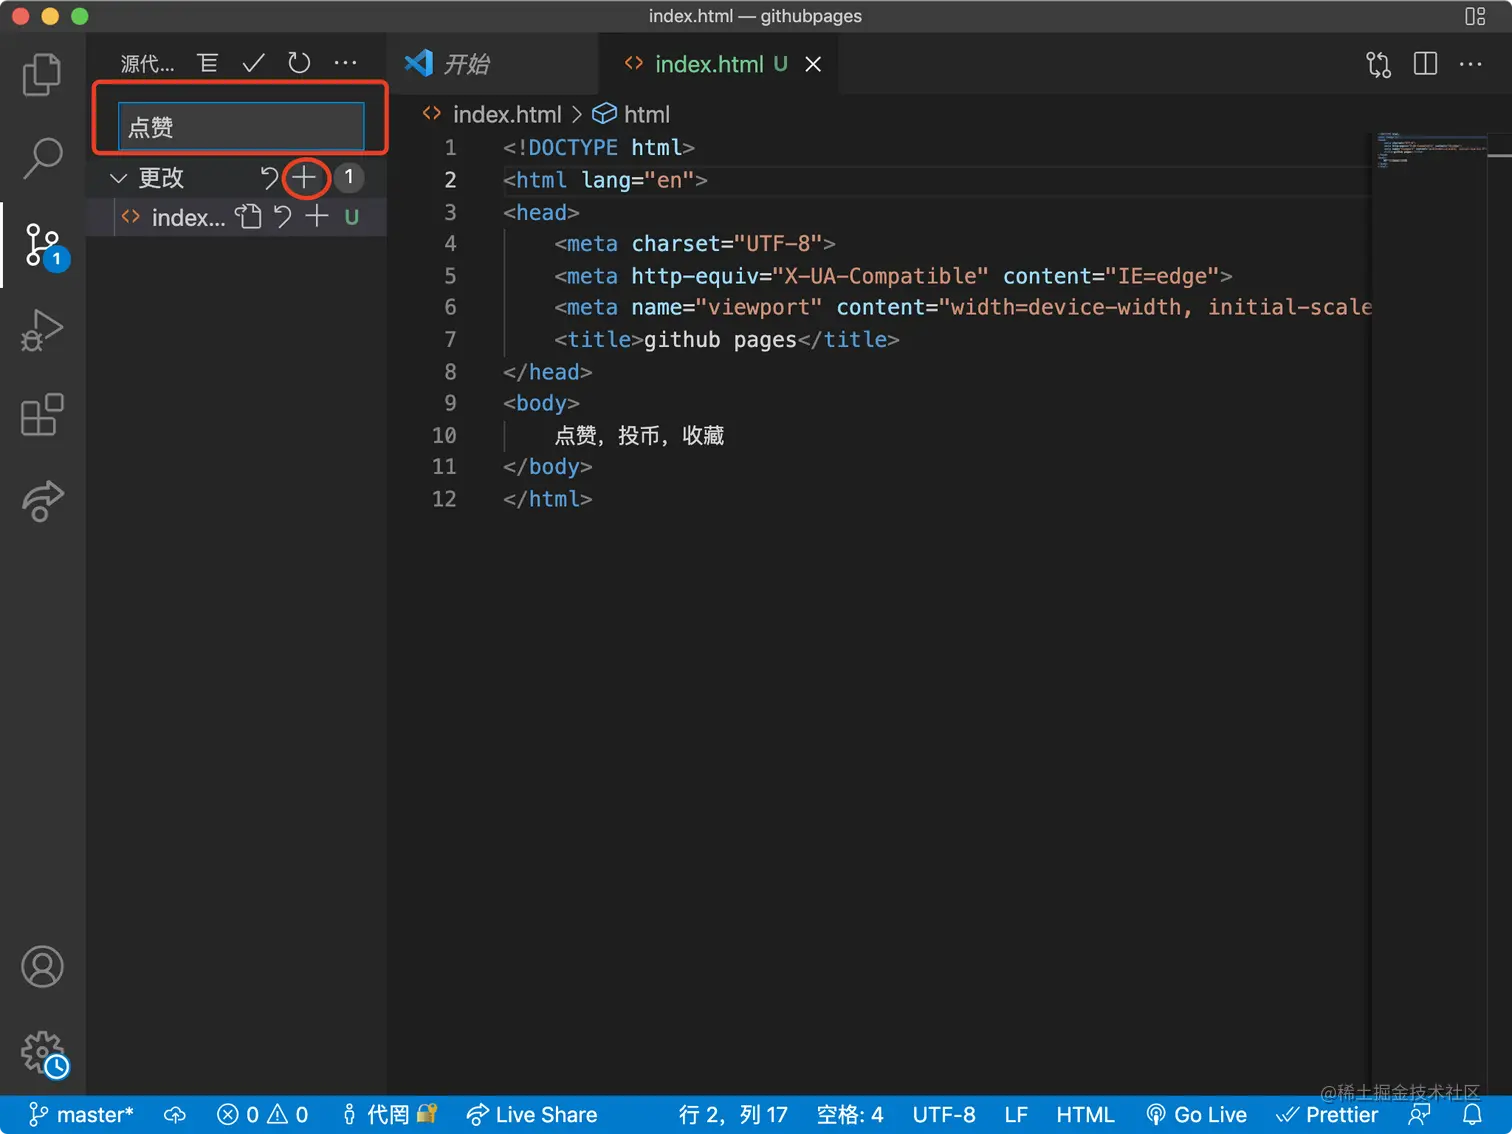Discard changes icon on index... row
The height and width of the screenshot is (1134, 1512).
[283, 217]
